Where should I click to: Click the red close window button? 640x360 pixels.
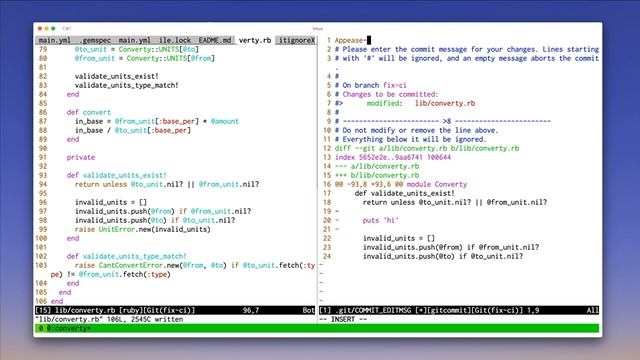pos(40,29)
